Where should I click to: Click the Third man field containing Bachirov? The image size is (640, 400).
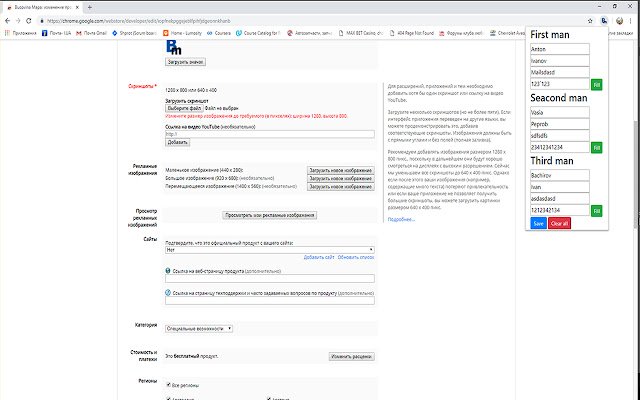560,175
